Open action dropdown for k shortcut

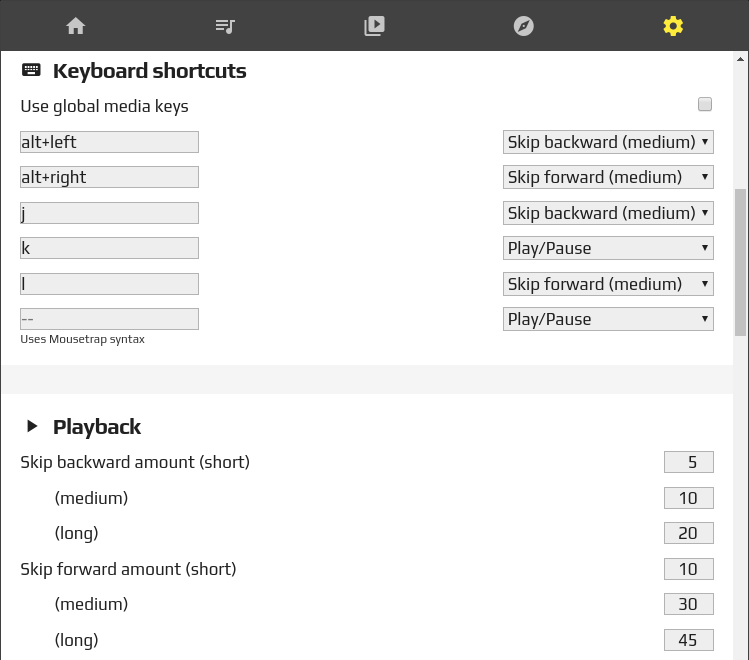coord(608,248)
